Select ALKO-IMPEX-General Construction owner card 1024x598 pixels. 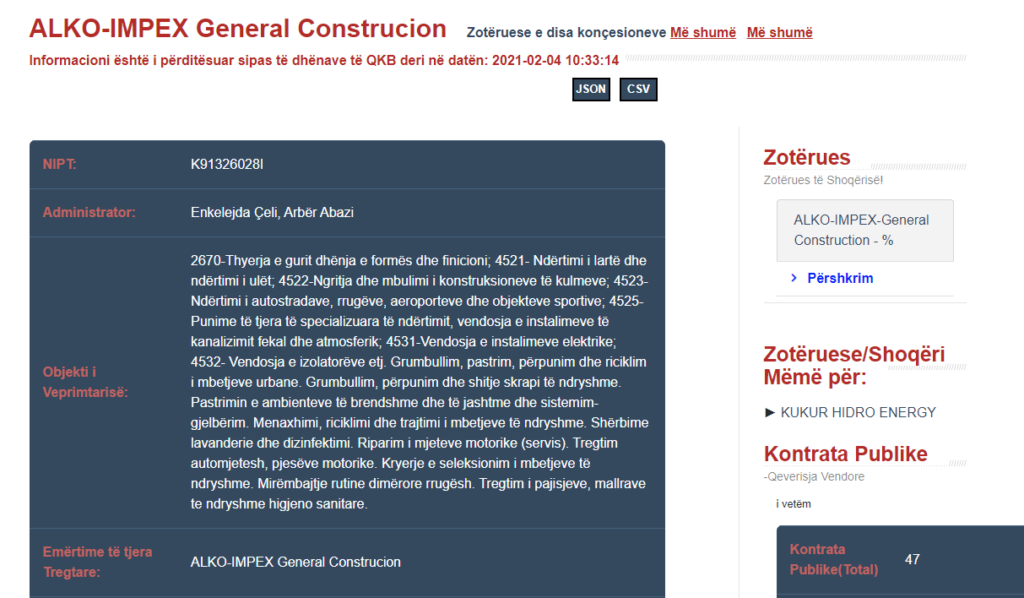(x=865, y=230)
